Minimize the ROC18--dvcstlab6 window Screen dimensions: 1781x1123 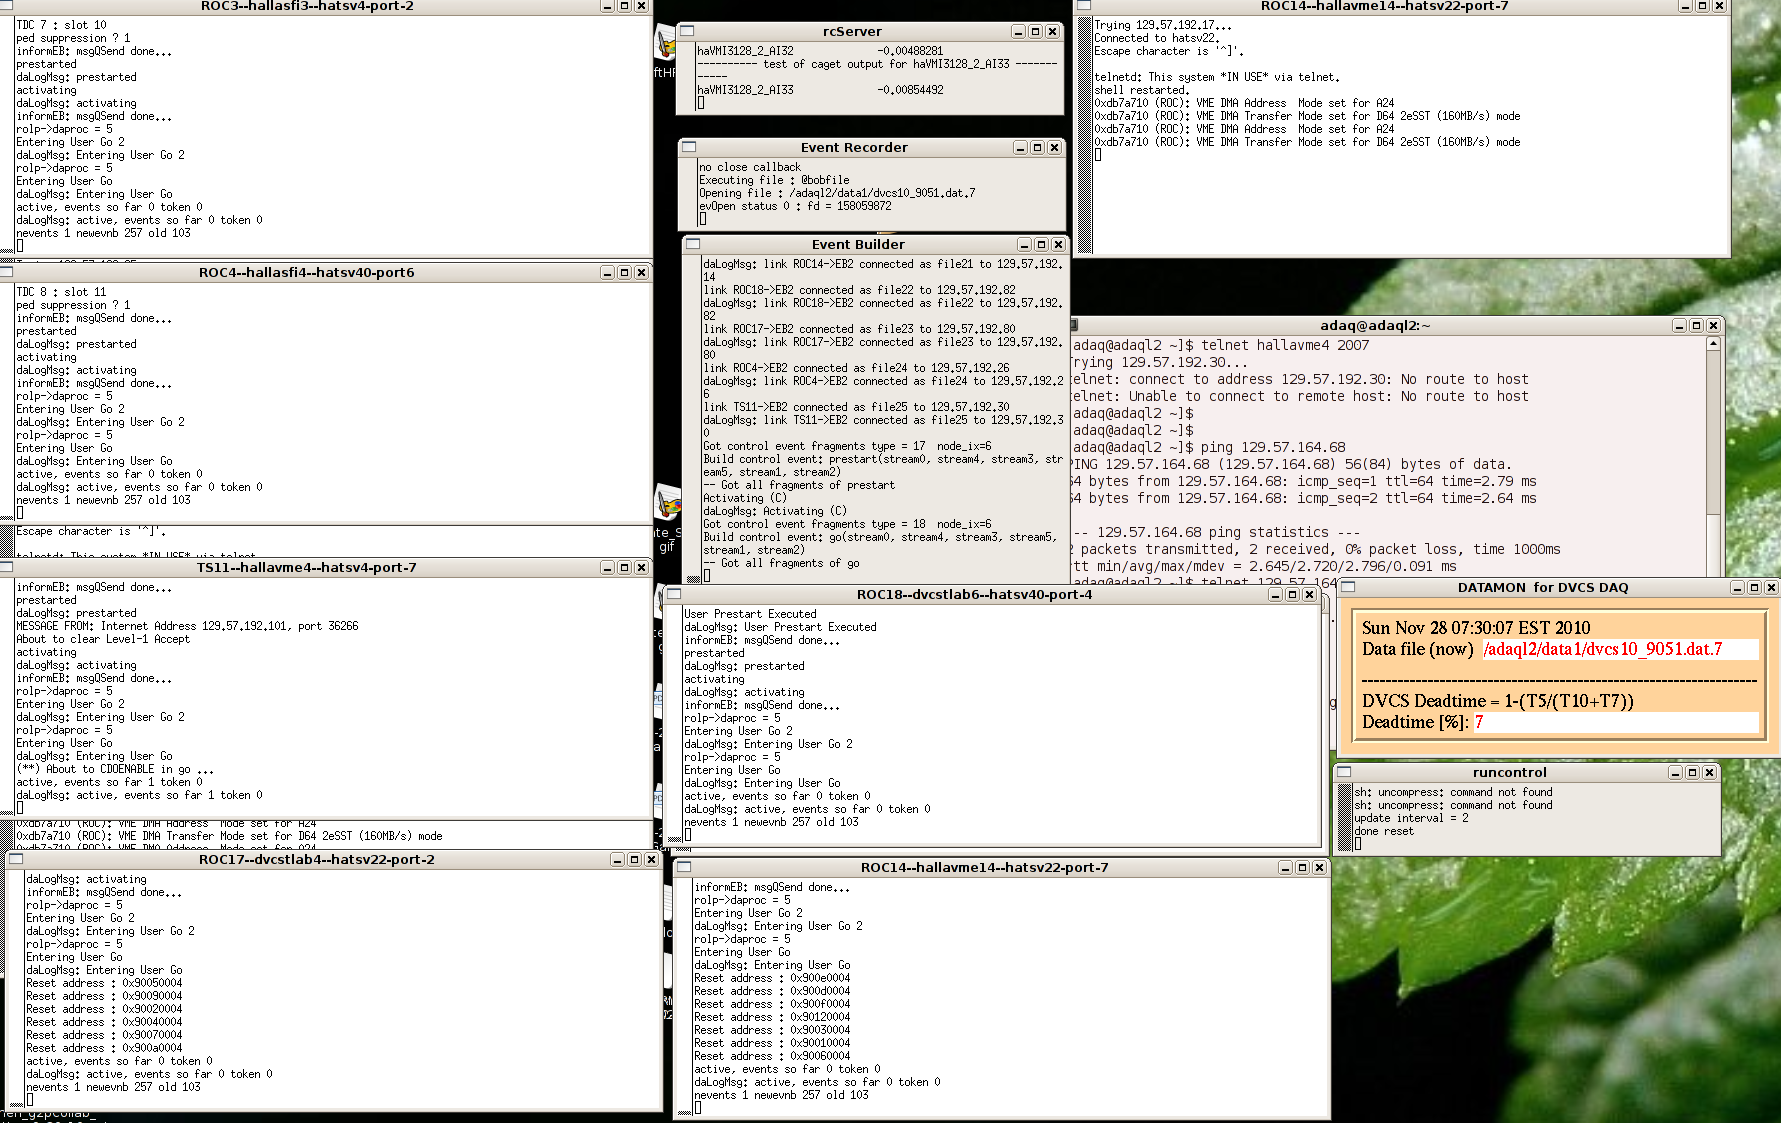tap(1275, 595)
